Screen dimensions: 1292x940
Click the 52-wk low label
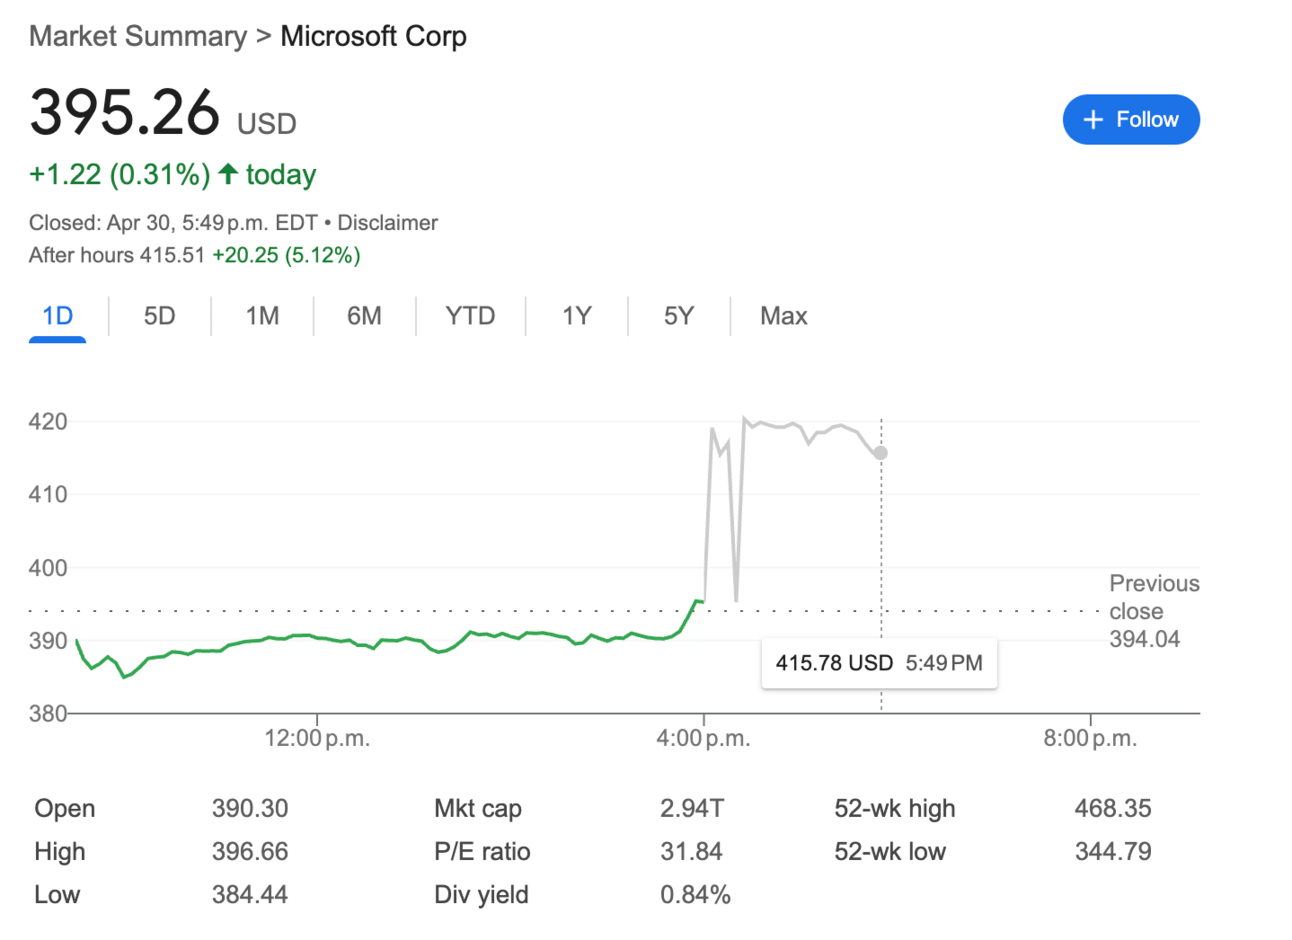click(x=890, y=851)
